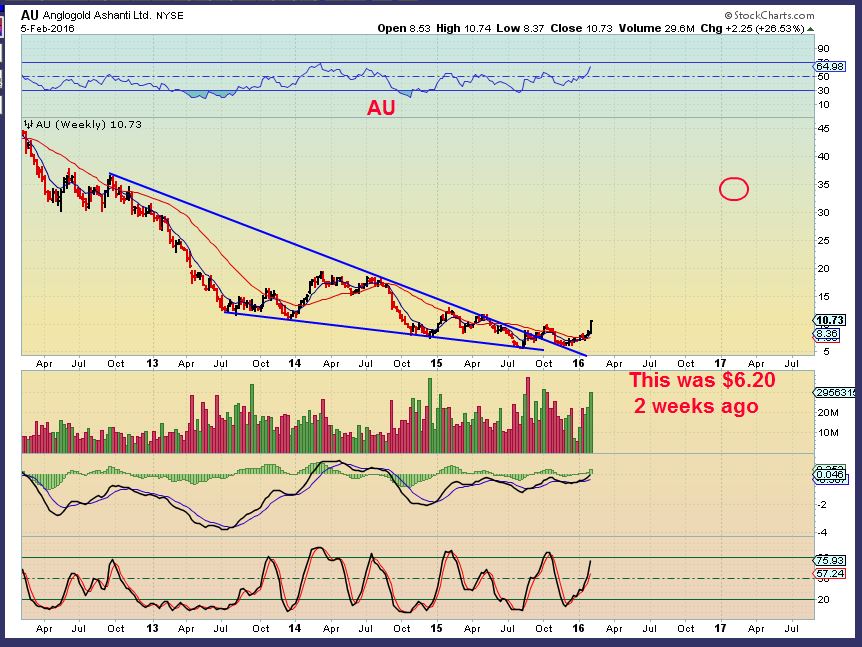The height and width of the screenshot is (647, 862).
Task: Click the 'Open 8.53' value
Action: (x=404, y=28)
